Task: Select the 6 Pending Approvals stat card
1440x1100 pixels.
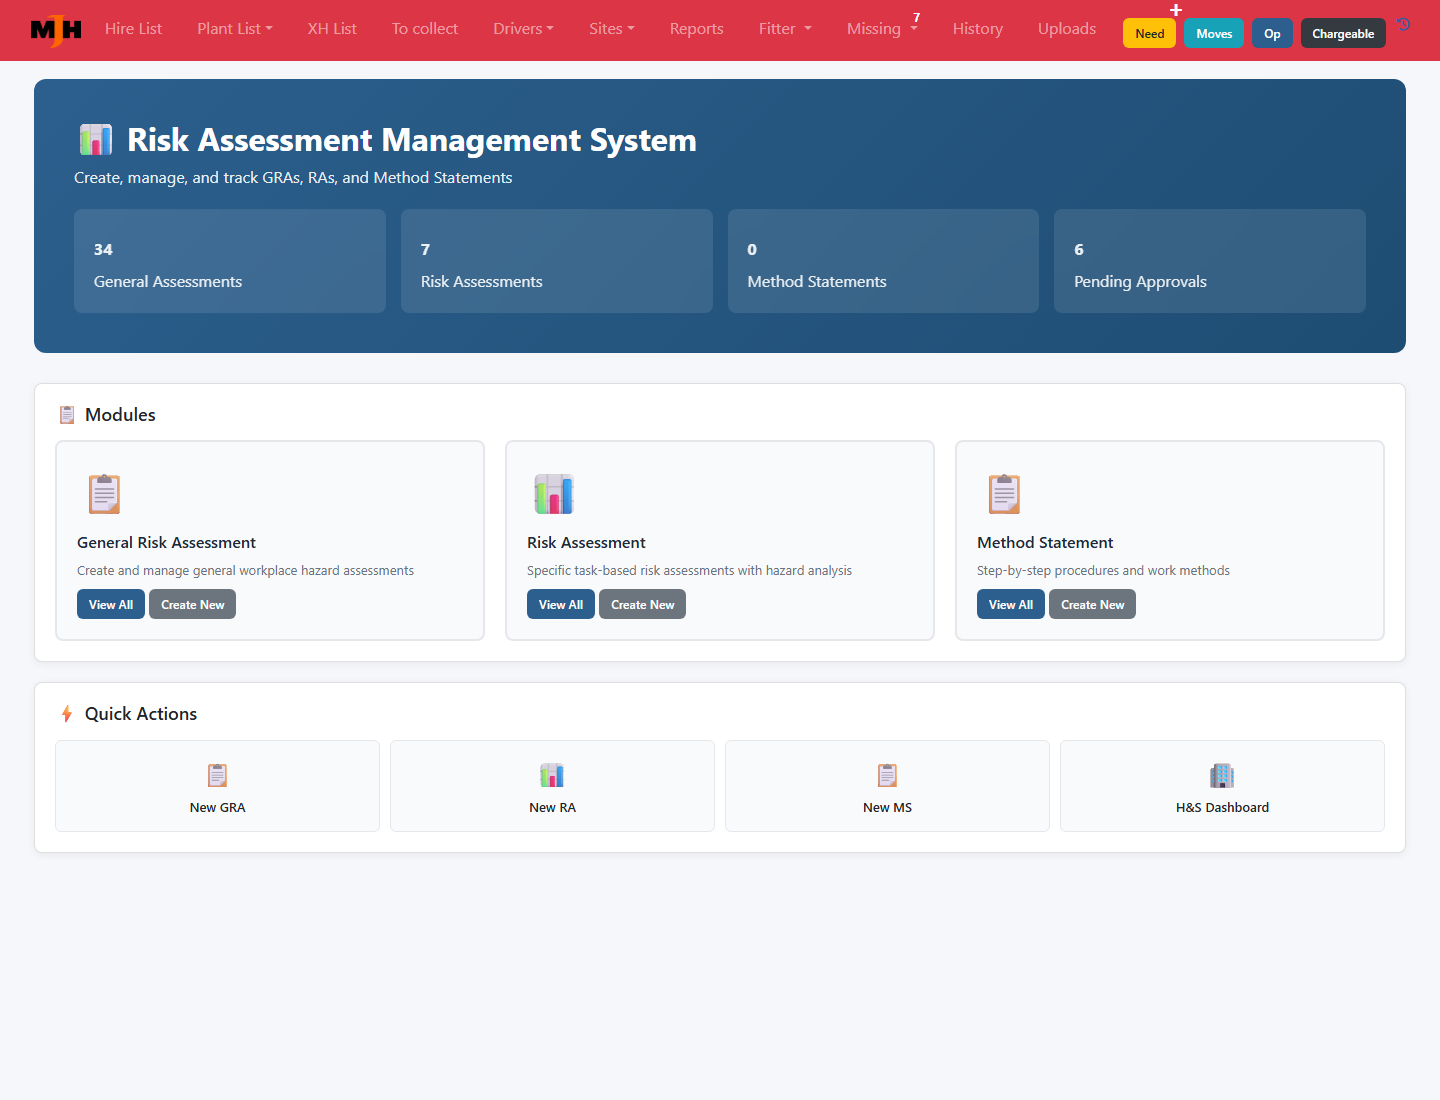Action: [1210, 261]
